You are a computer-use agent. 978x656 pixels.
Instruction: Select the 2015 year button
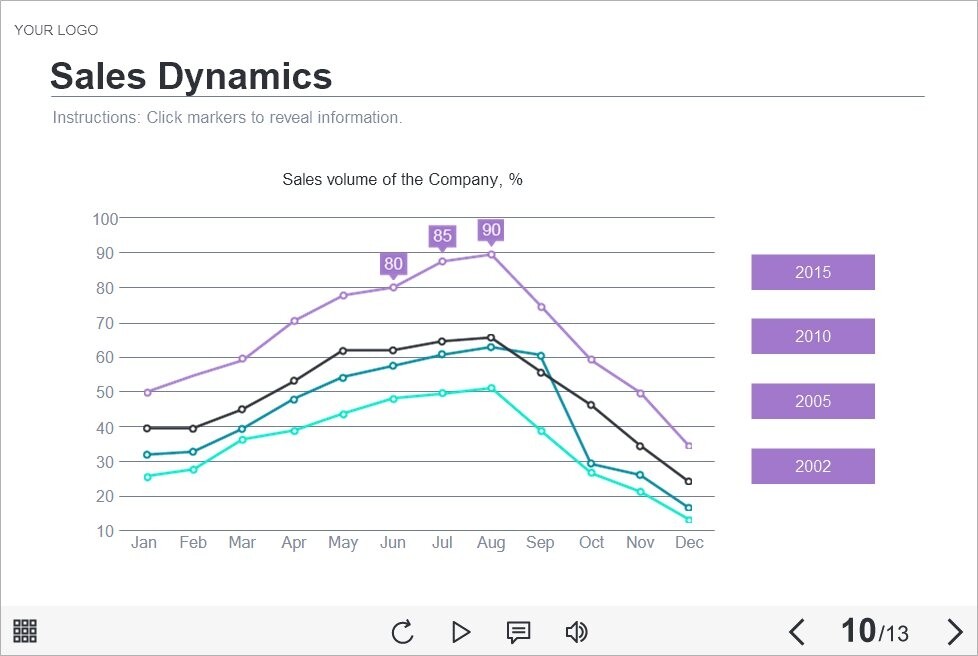(x=812, y=271)
